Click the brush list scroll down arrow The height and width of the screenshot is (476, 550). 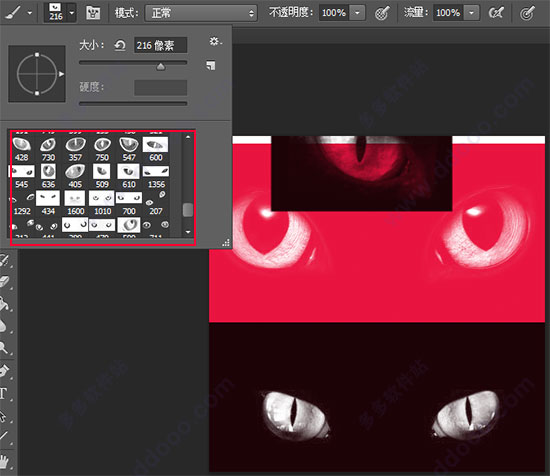[188, 232]
